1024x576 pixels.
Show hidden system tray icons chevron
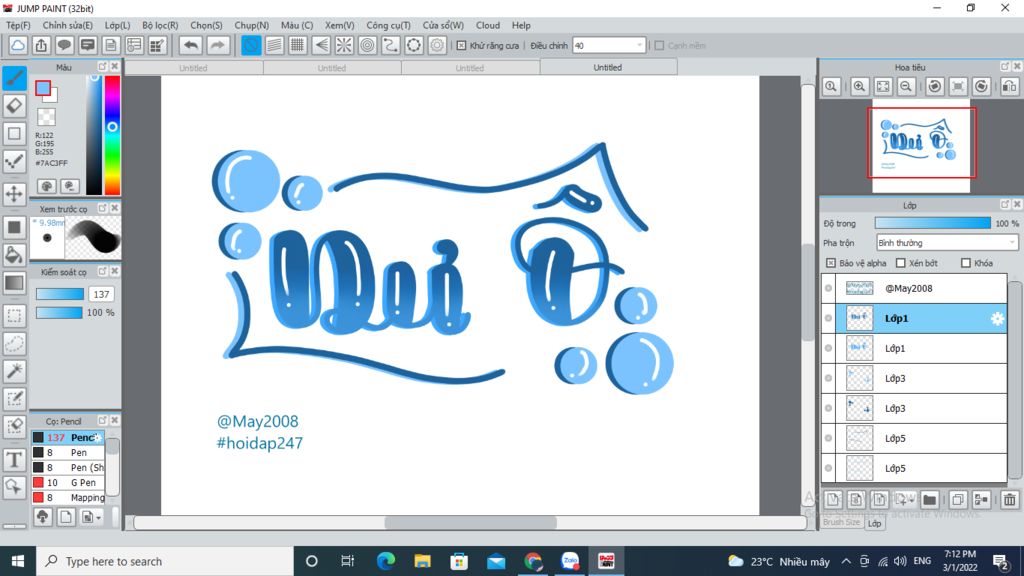(x=846, y=561)
